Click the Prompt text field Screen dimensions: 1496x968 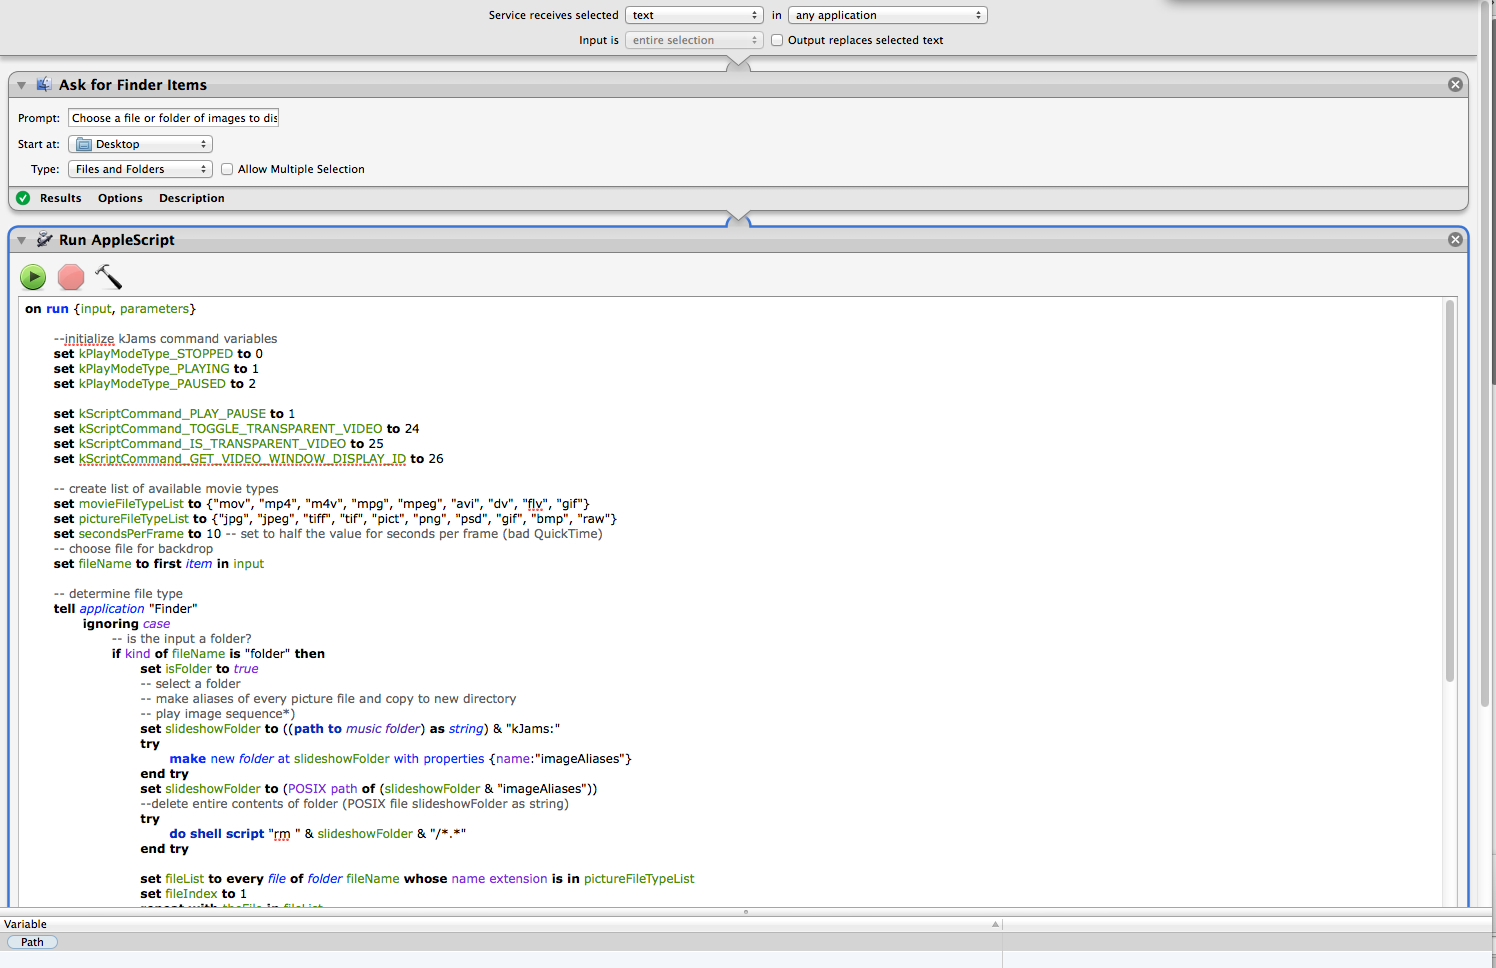coord(173,118)
